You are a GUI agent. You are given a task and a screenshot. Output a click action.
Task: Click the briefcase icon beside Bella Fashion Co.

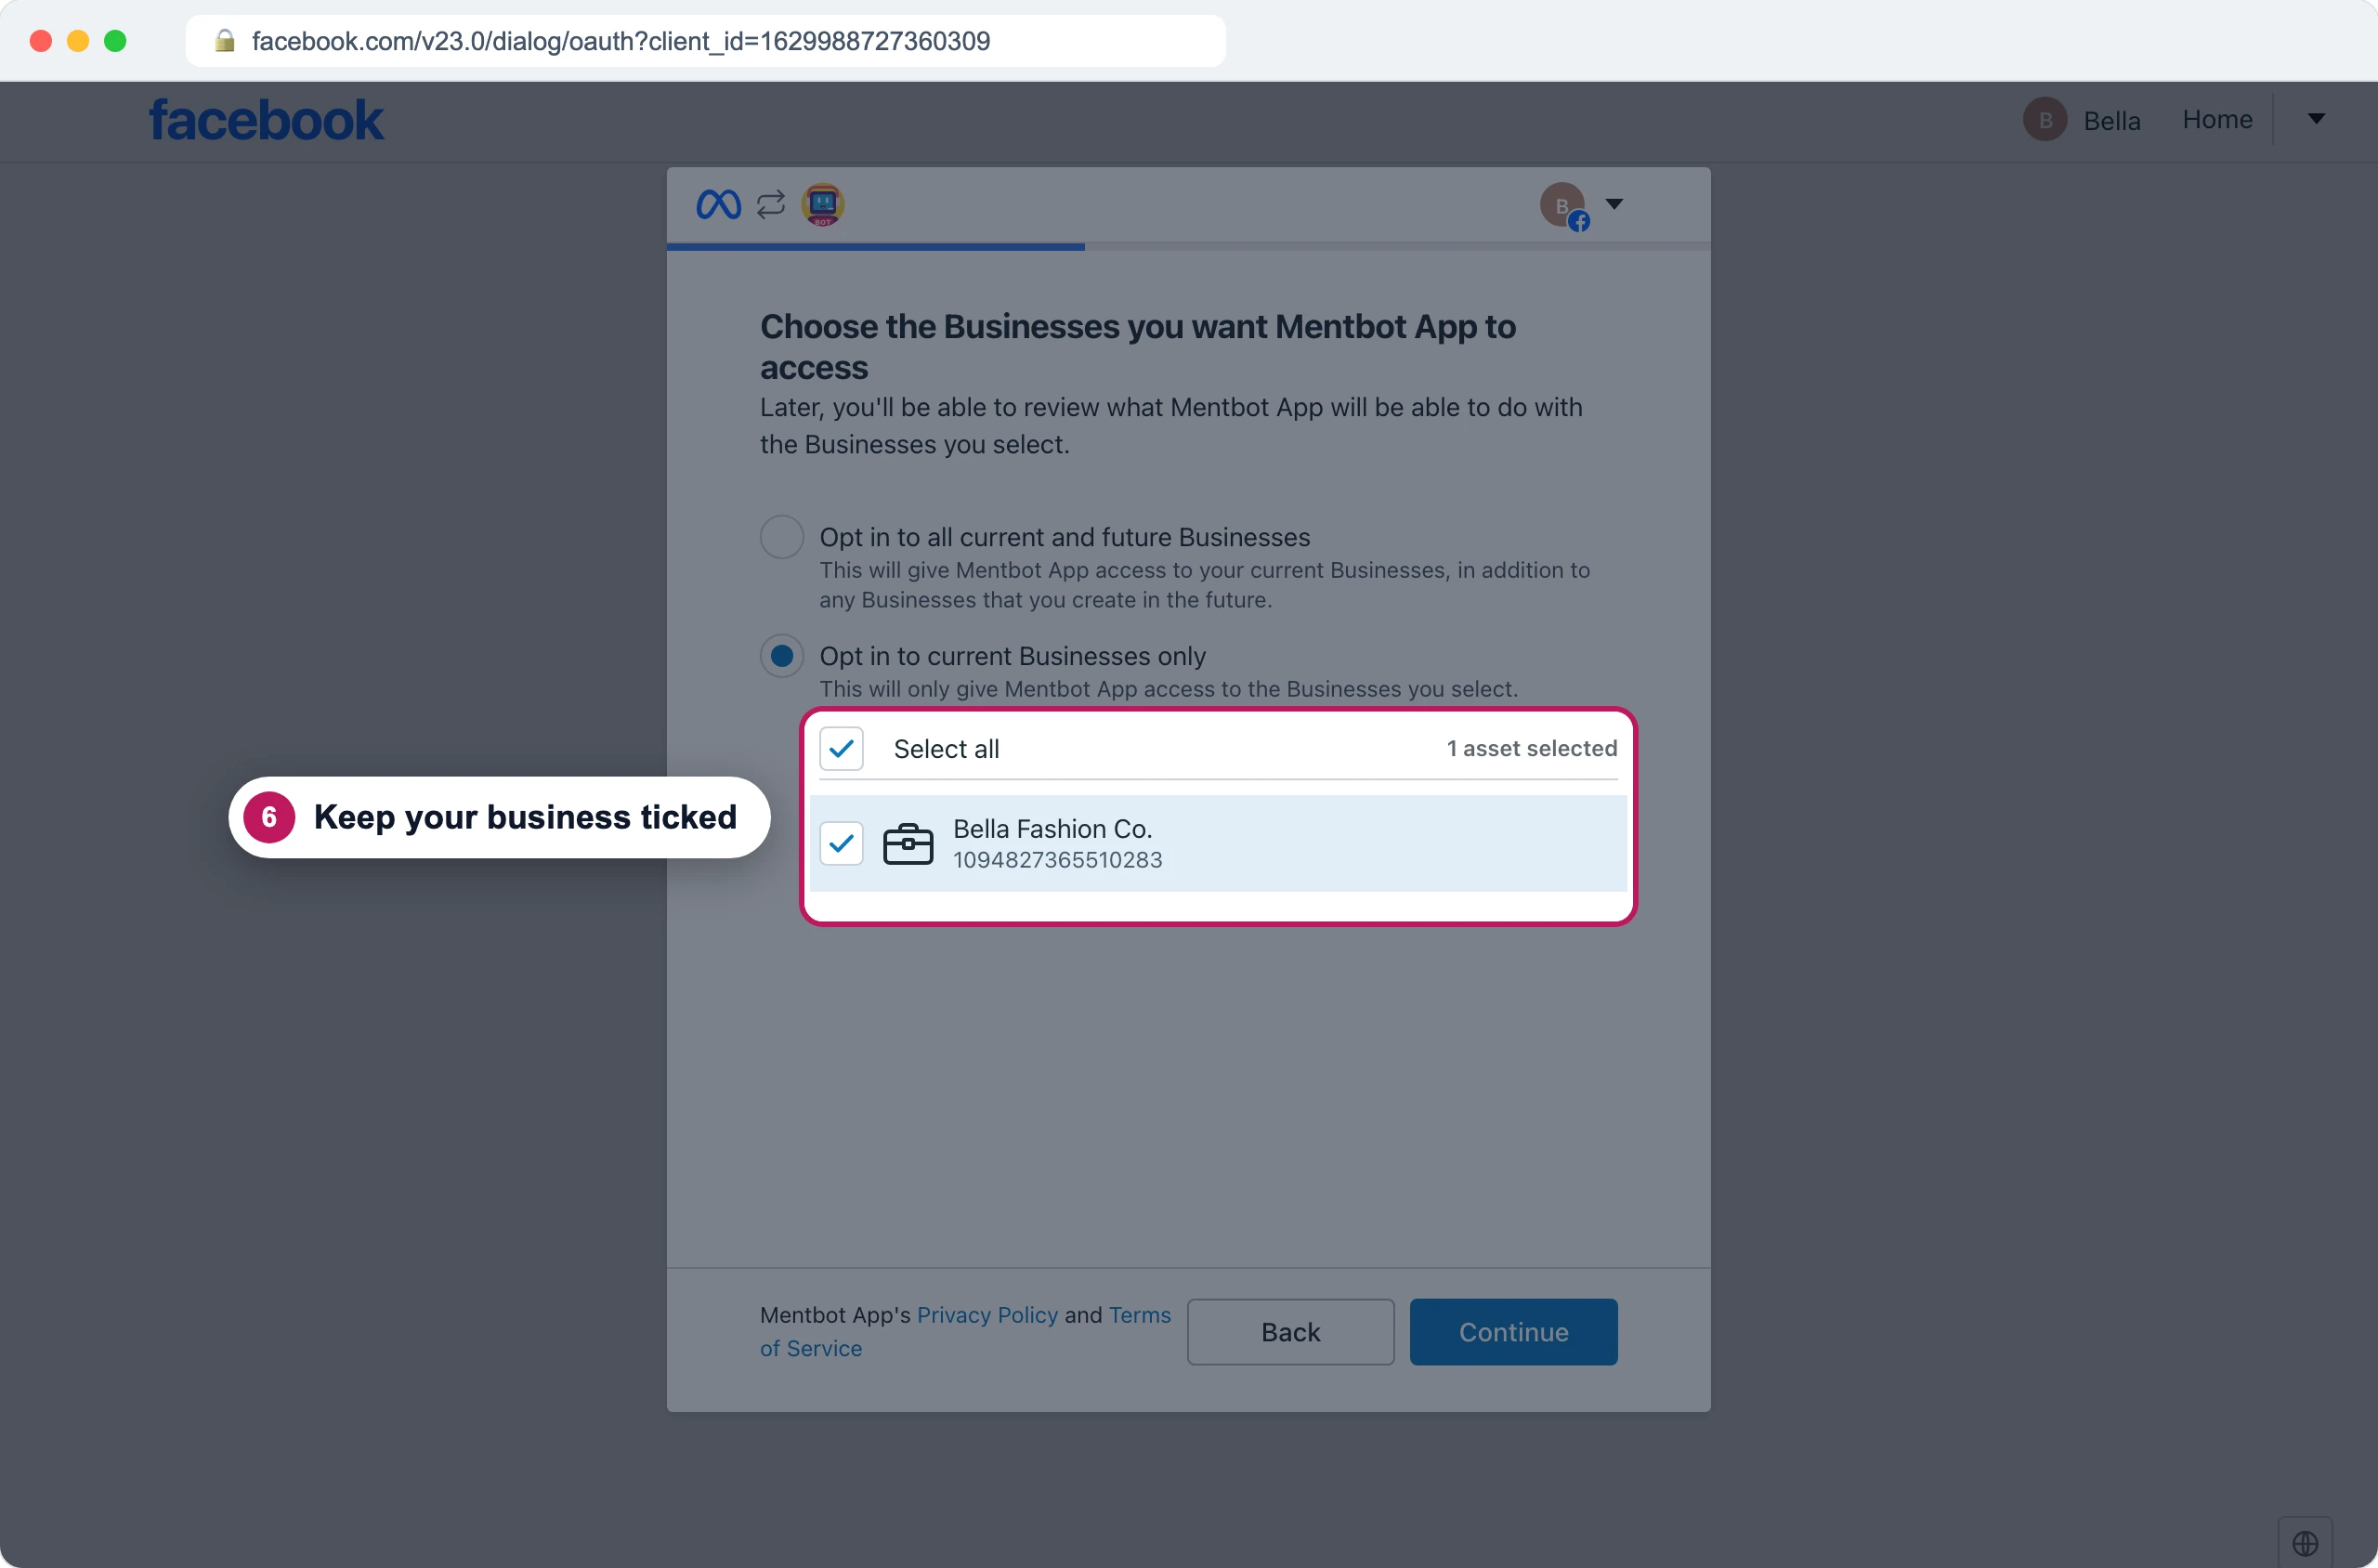point(908,844)
